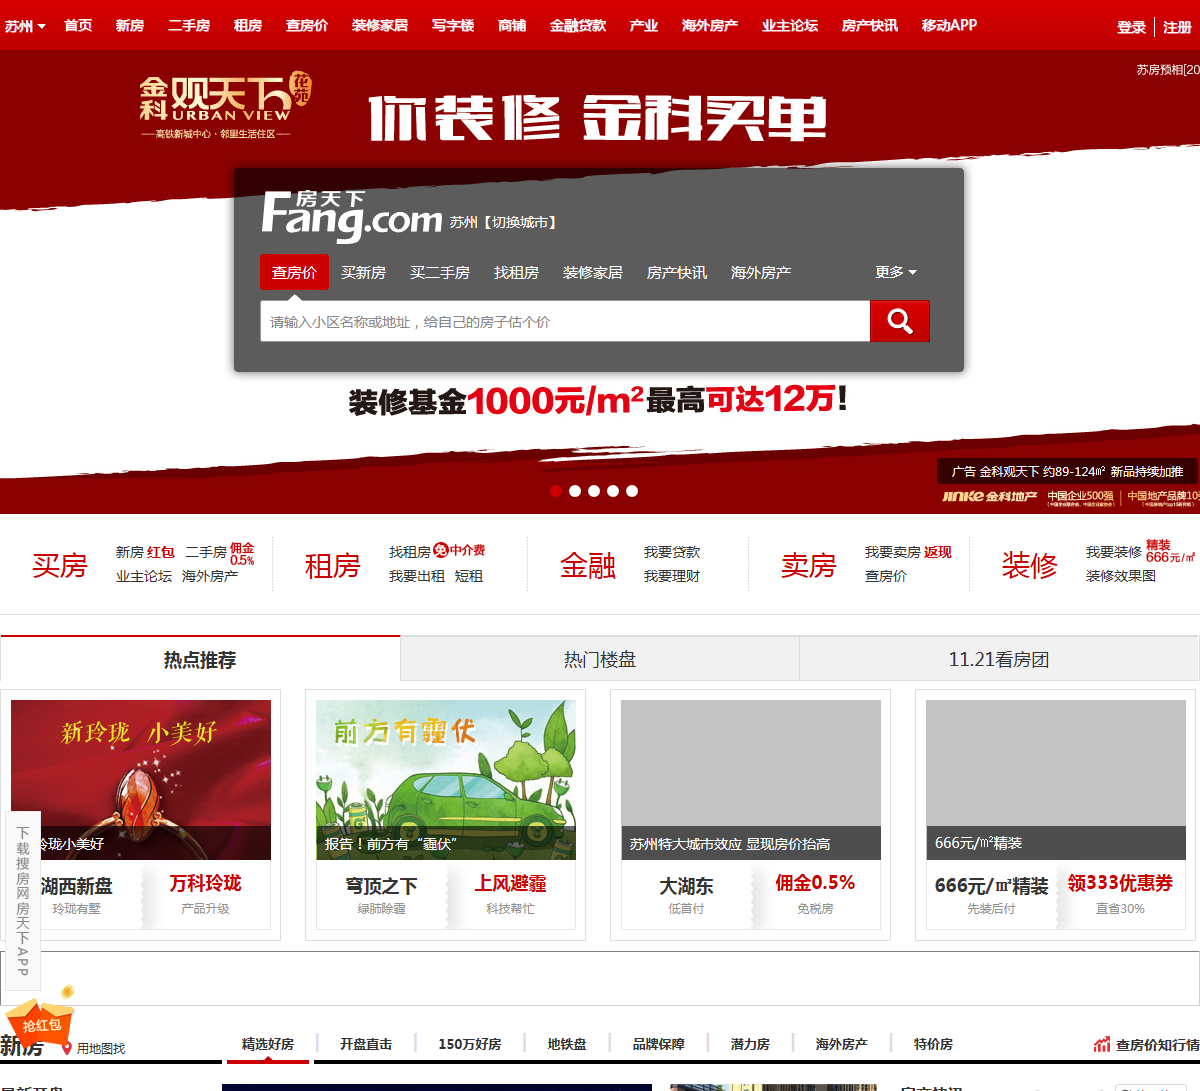Select the 找租房 search tab
The image size is (1200, 1091).
click(x=516, y=272)
